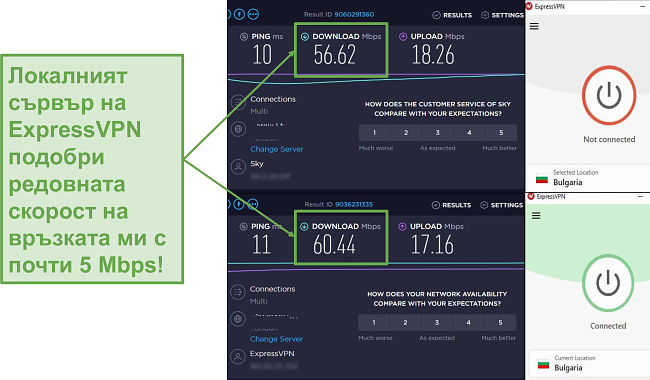Rate network availability 1 Much worse

374,322
